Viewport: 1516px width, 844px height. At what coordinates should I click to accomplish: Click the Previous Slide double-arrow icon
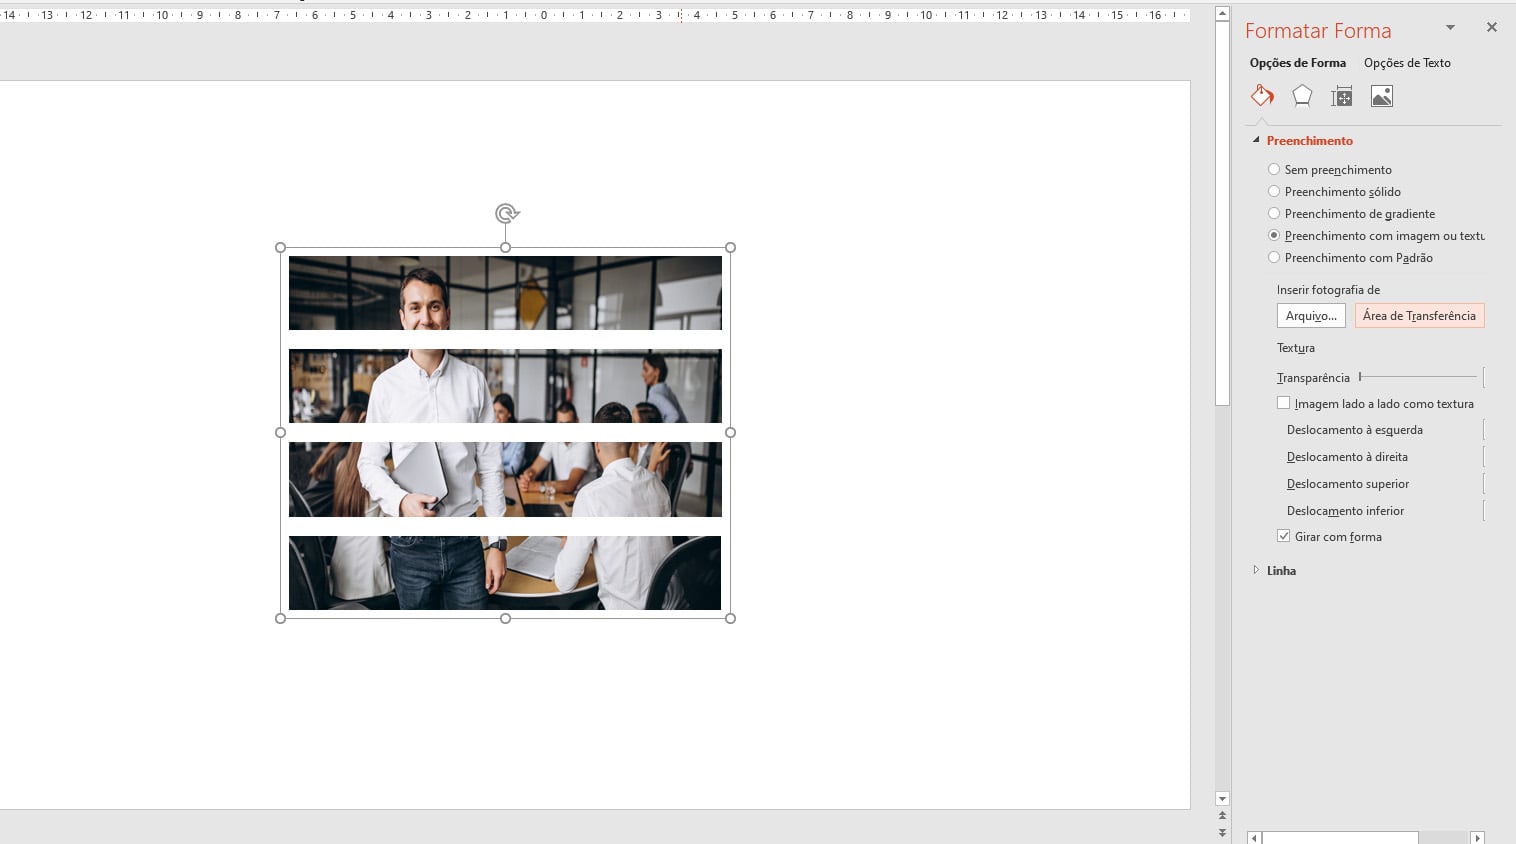(x=1222, y=816)
